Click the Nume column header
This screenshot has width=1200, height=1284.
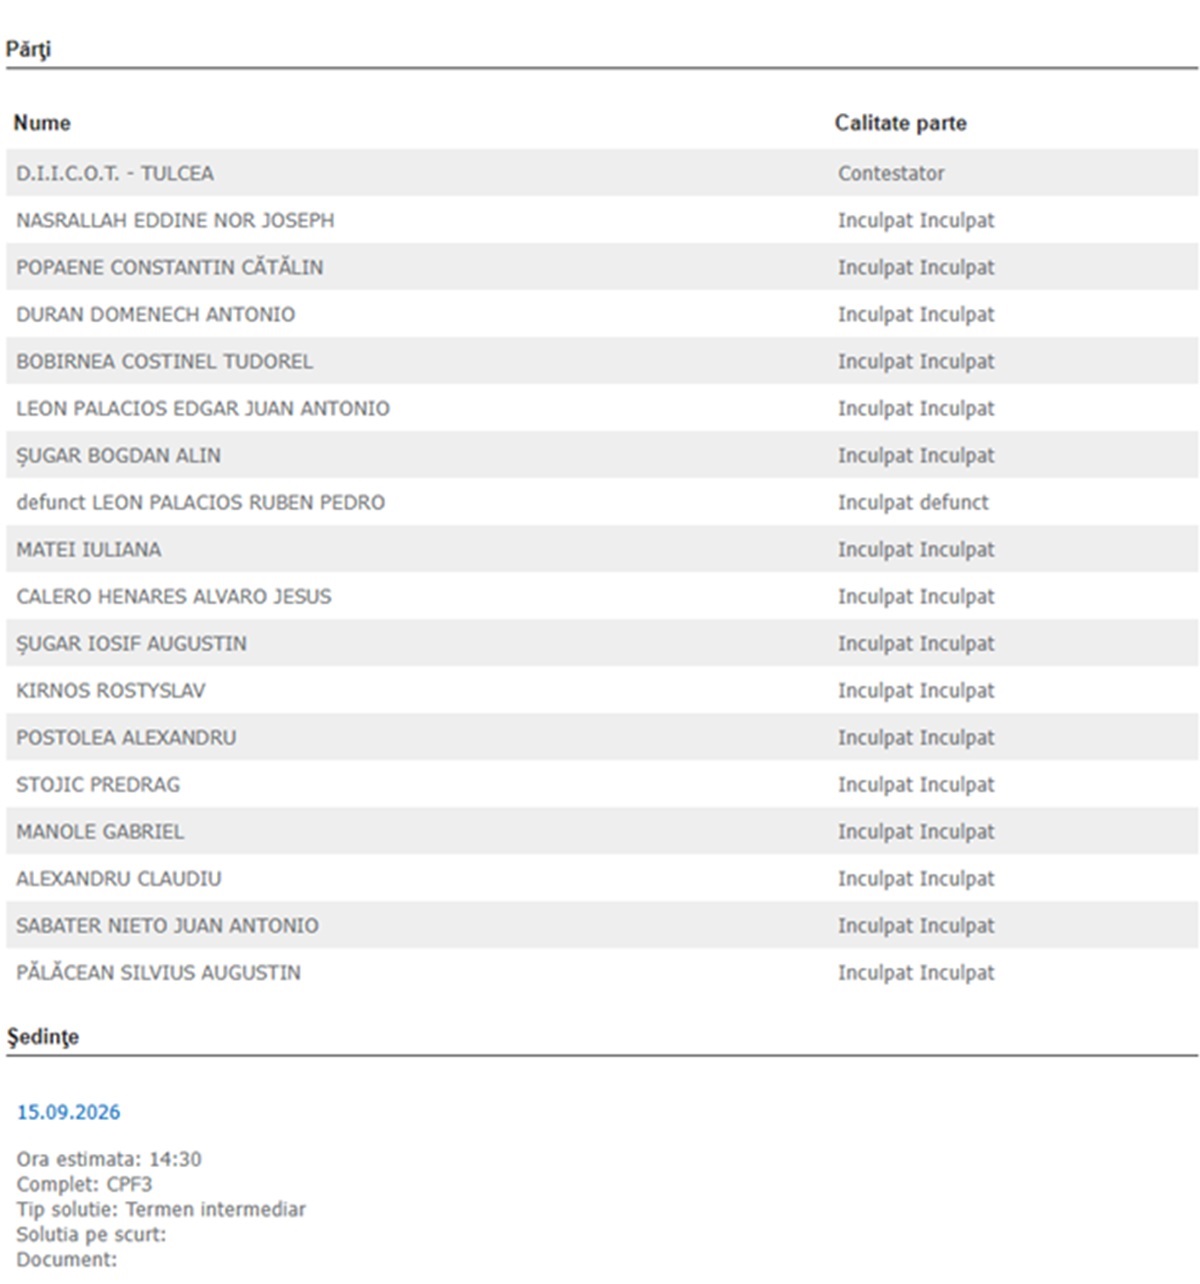pyautogui.click(x=42, y=123)
